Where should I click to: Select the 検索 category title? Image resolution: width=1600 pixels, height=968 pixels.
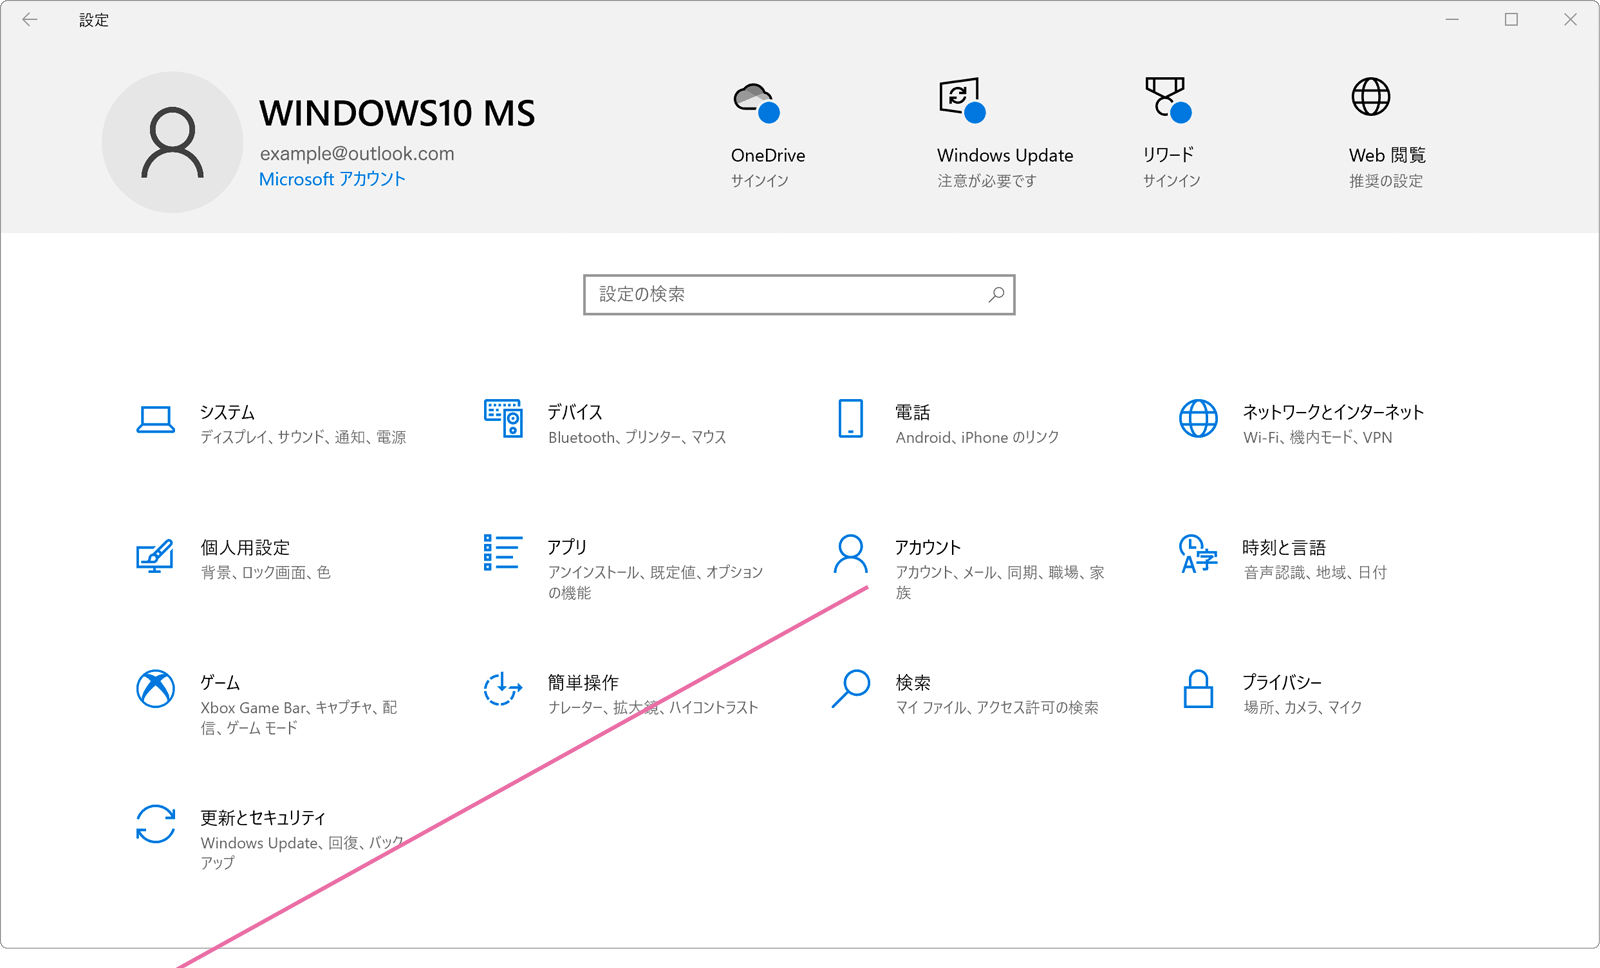click(x=913, y=682)
